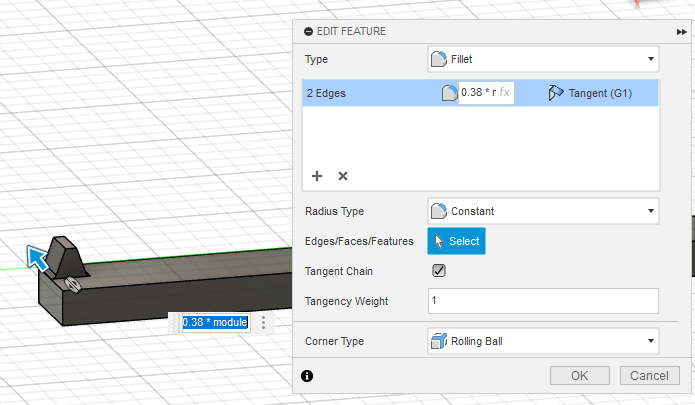Screen dimensions: 695x405
Task: Click the Radius Type label
Action: [x=335, y=211]
